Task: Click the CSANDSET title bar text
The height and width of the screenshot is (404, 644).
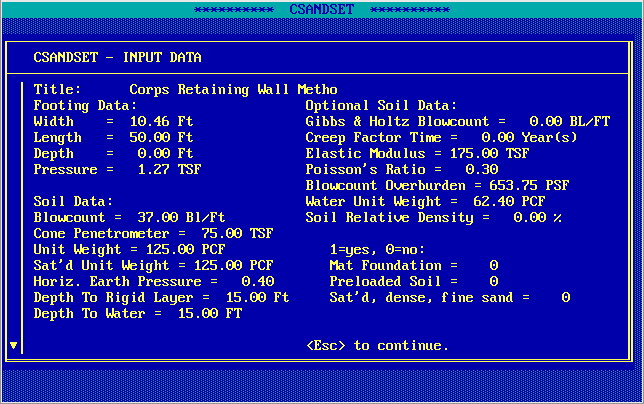Action: 321,9
